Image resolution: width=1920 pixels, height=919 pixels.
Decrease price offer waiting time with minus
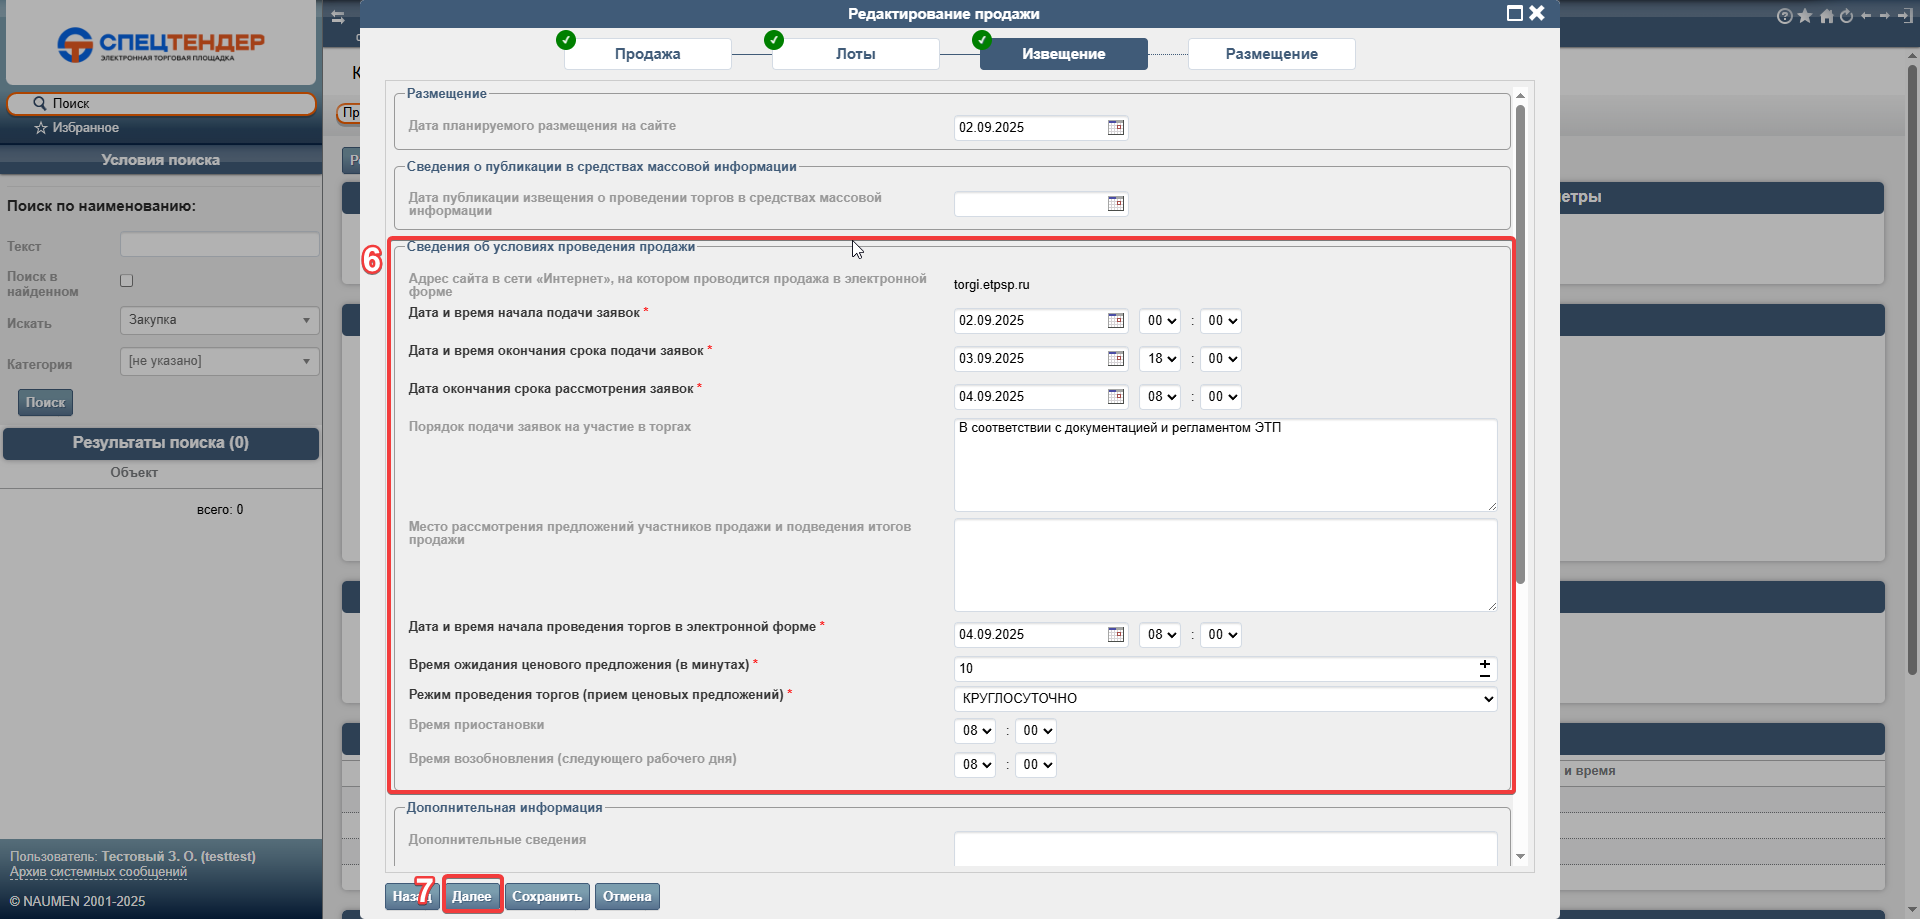(1485, 676)
